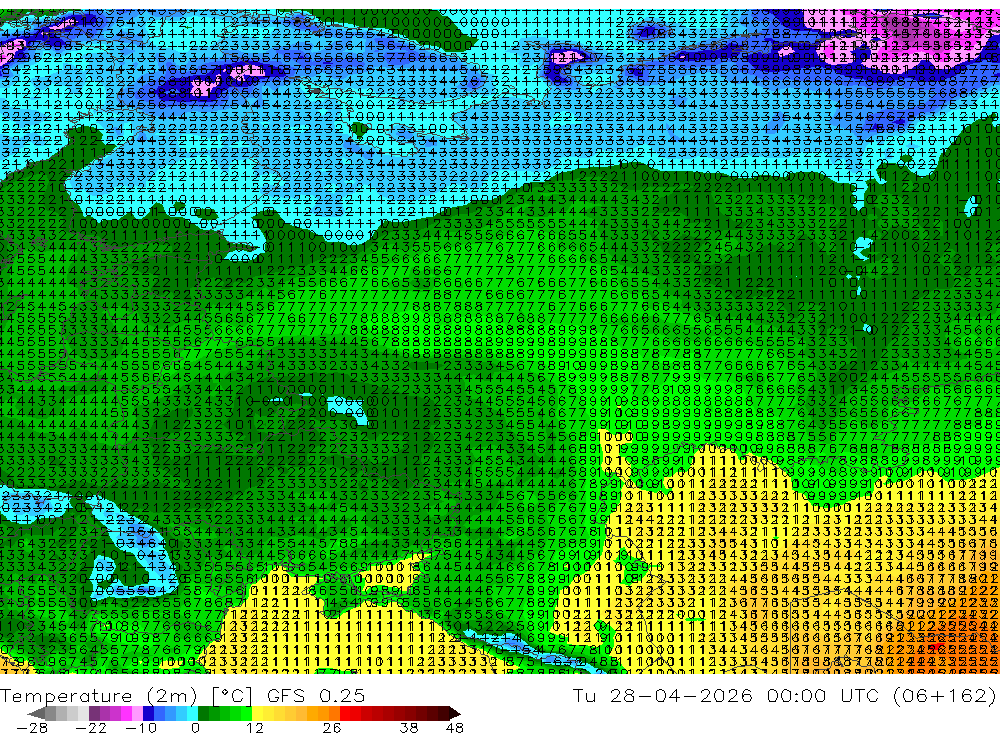
Task: Click the "00:00 UTC" time text
Action: (x=823, y=696)
